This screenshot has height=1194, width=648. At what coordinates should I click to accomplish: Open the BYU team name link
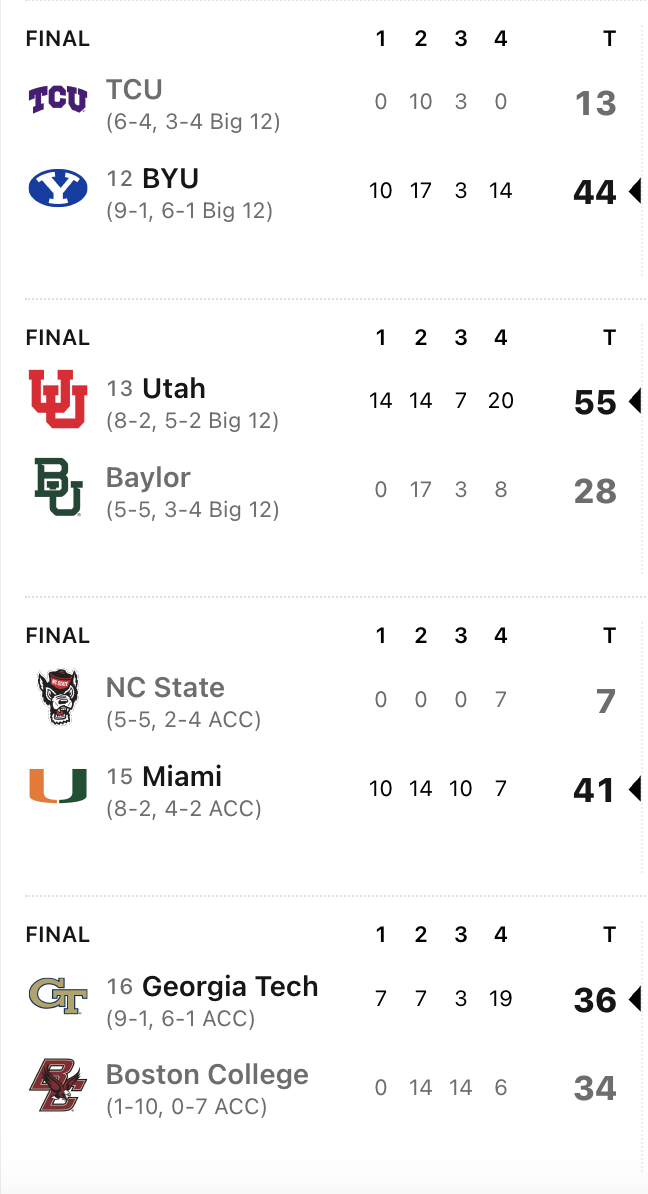tap(170, 179)
